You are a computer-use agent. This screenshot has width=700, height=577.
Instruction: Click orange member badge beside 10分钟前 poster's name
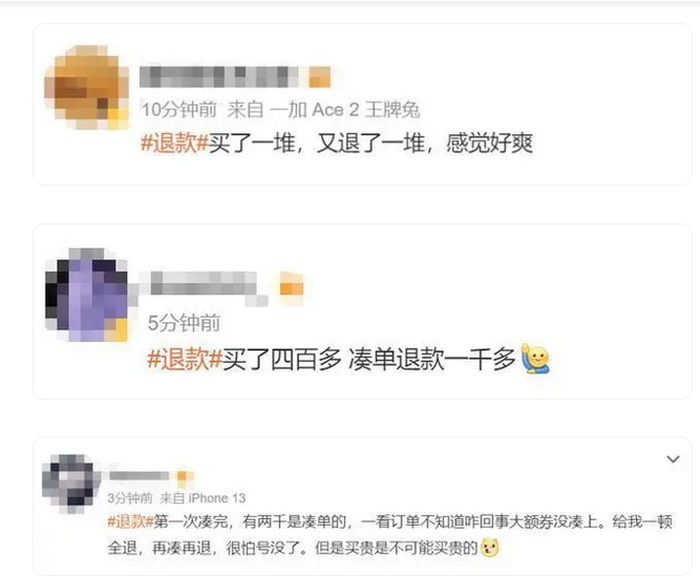click(320, 77)
